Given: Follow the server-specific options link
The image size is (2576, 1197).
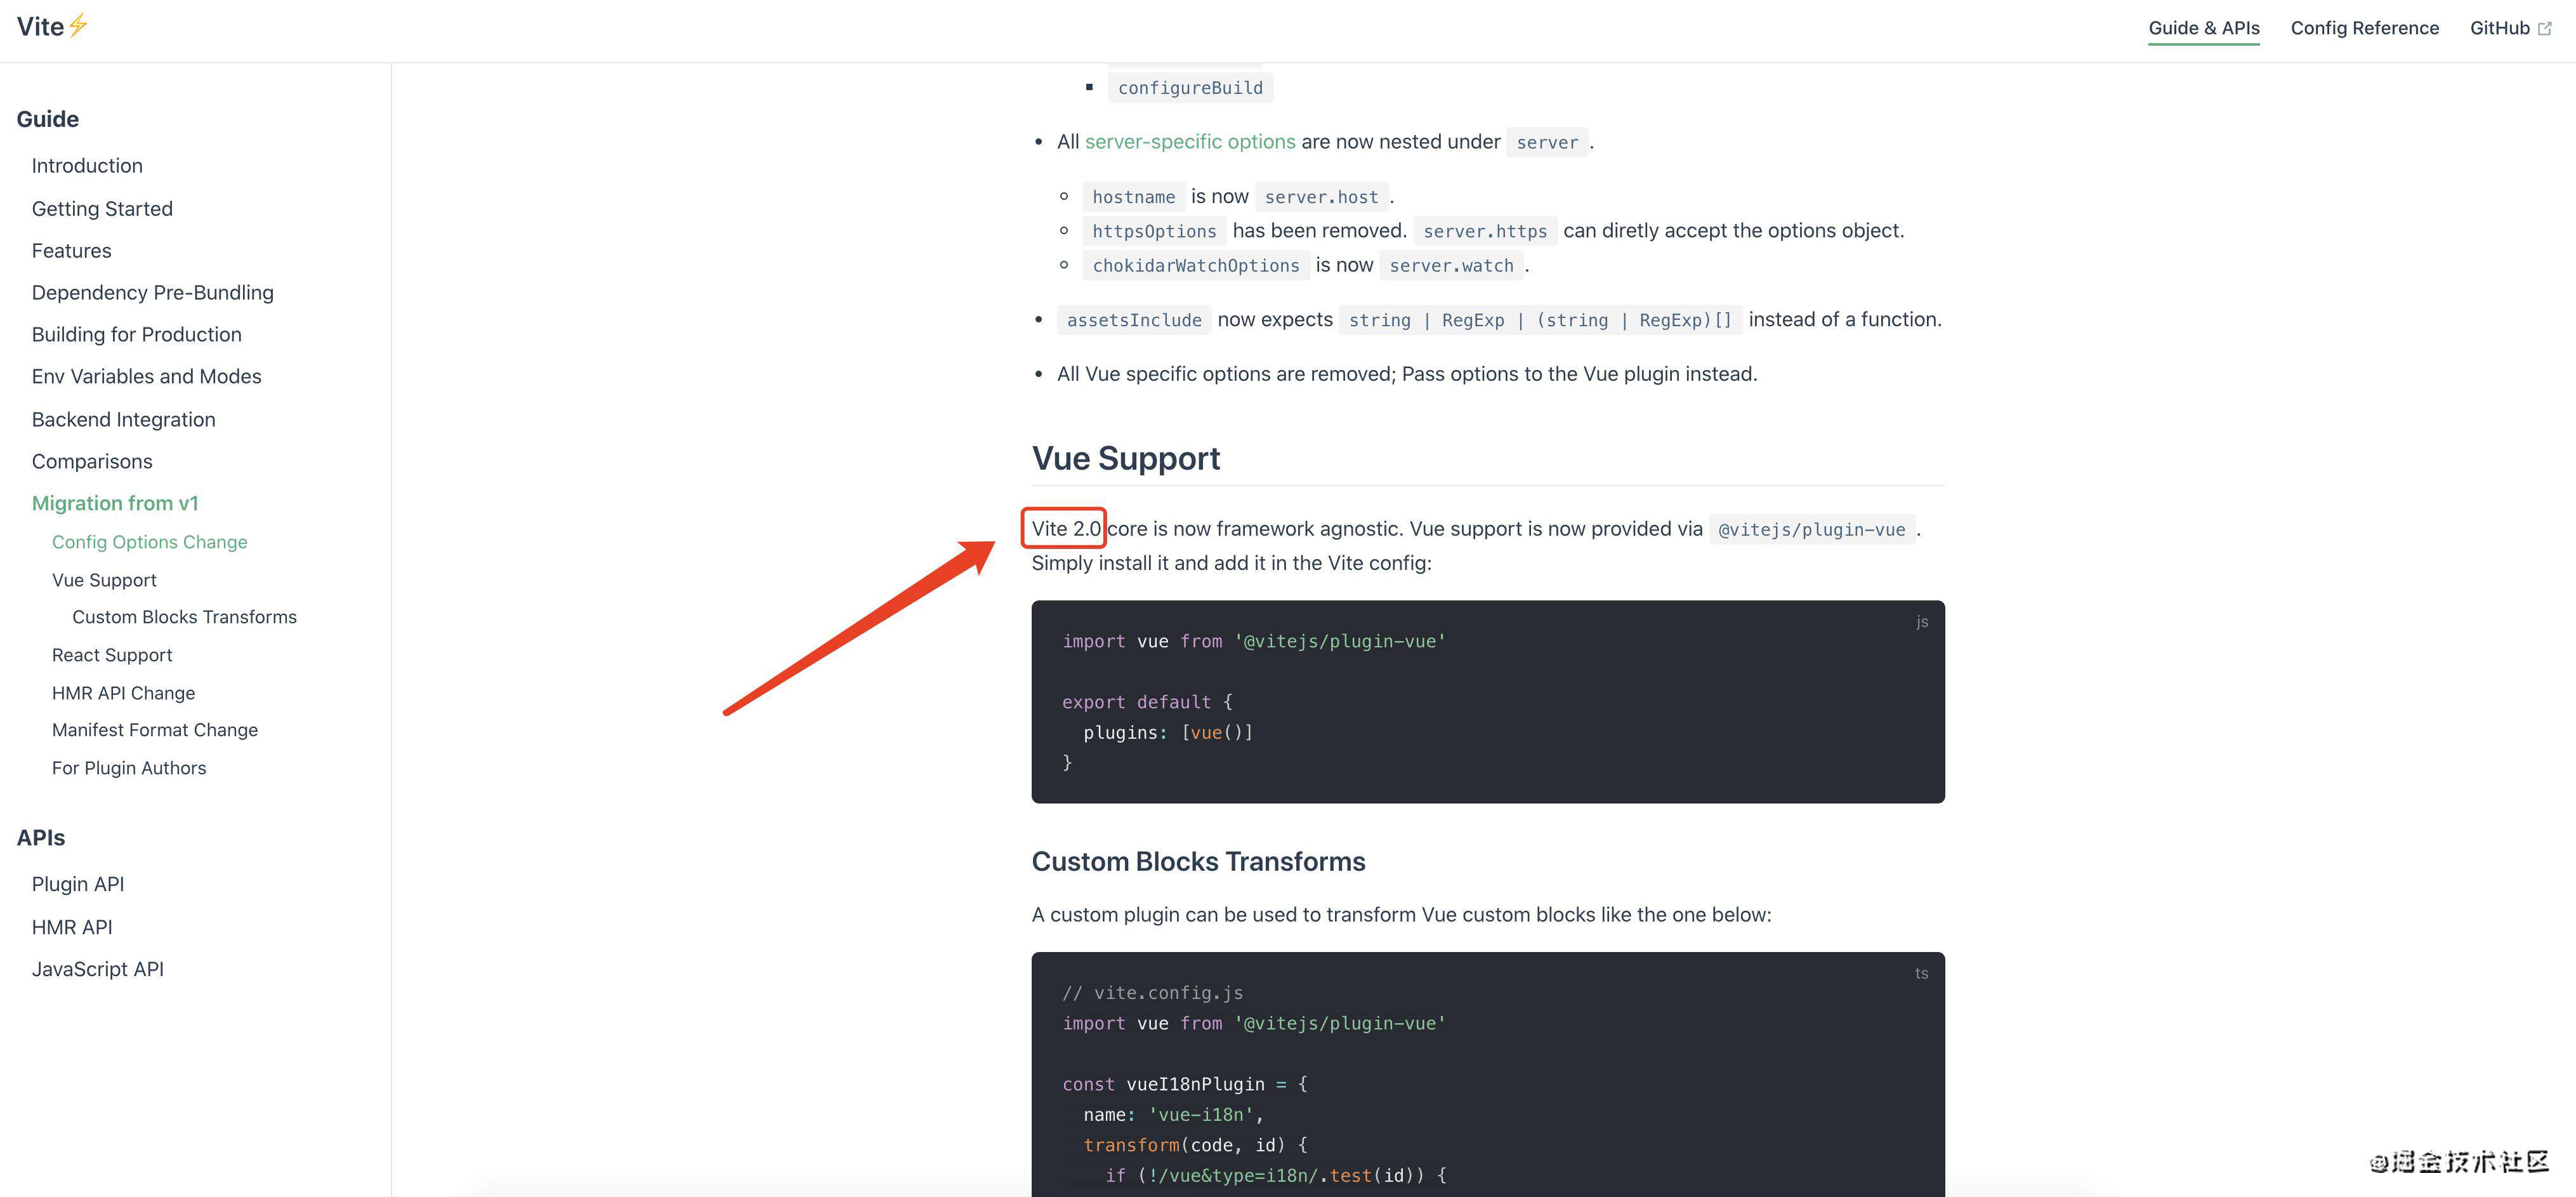Looking at the screenshot, I should pyautogui.click(x=1190, y=142).
